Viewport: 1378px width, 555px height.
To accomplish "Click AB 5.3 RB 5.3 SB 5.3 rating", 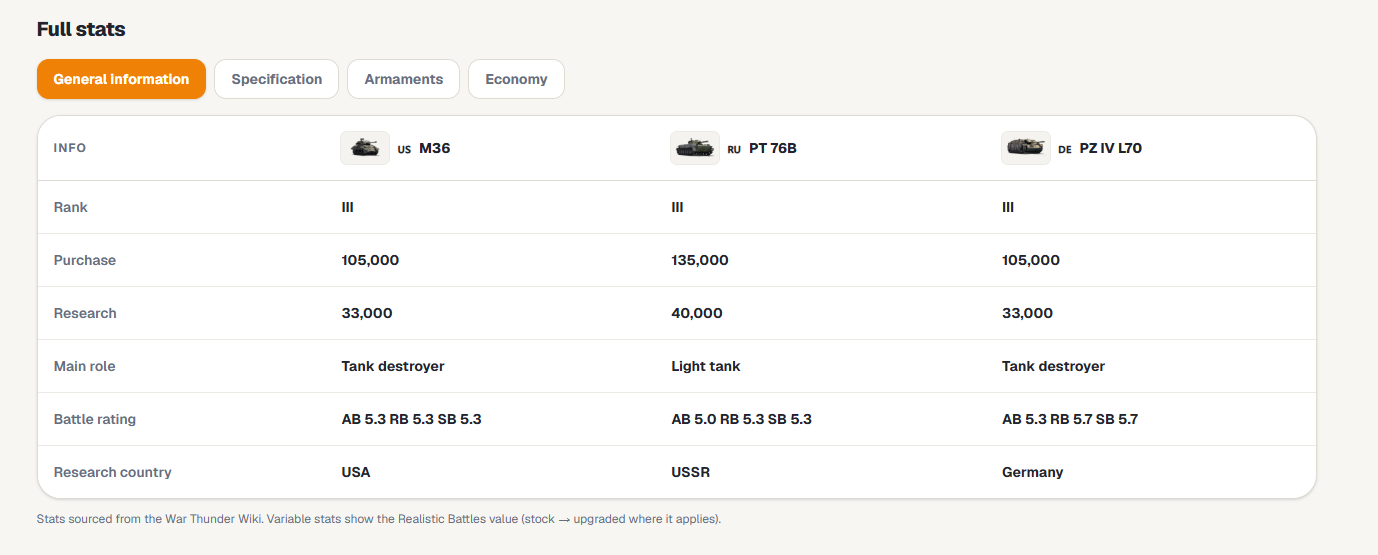I will coord(412,419).
